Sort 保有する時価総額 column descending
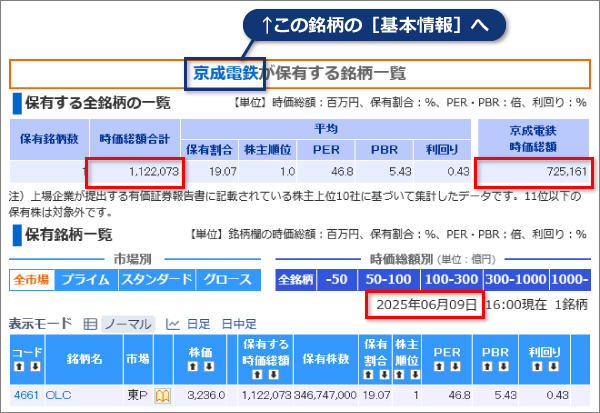 (274, 375)
